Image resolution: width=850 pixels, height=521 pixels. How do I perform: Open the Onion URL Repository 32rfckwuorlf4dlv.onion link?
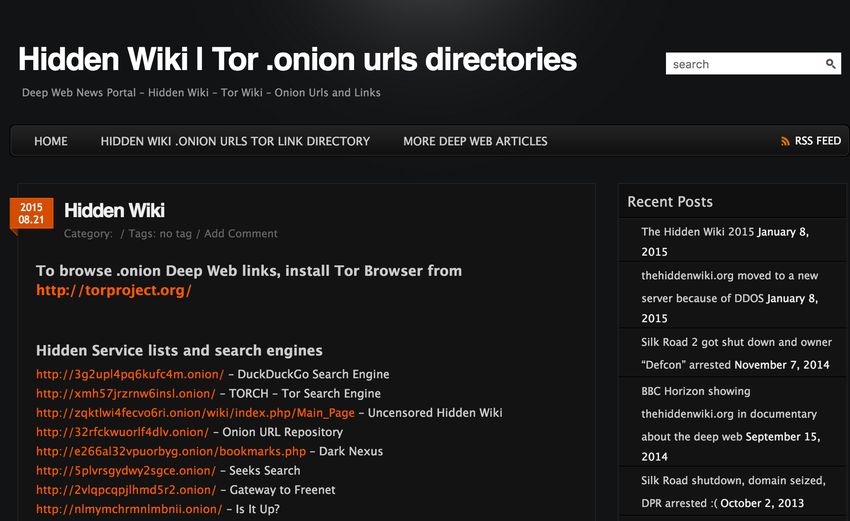(x=123, y=432)
